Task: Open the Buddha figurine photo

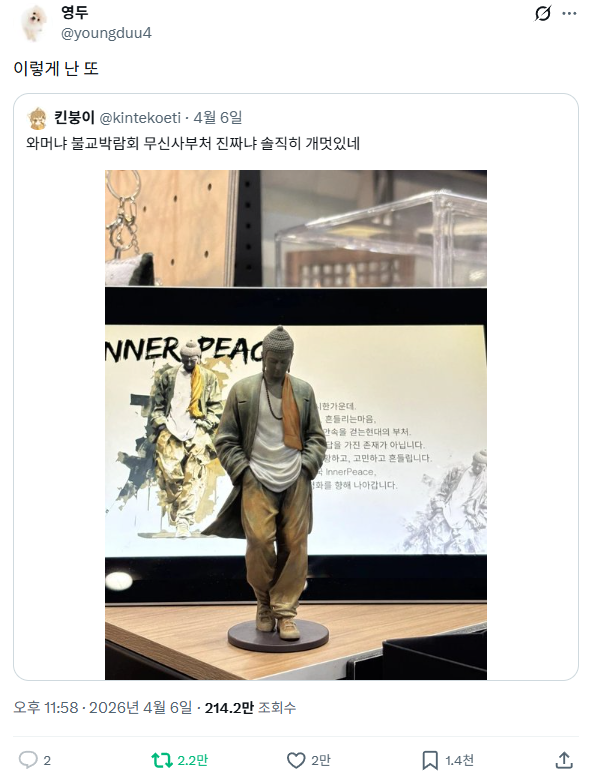Action: pos(296,424)
